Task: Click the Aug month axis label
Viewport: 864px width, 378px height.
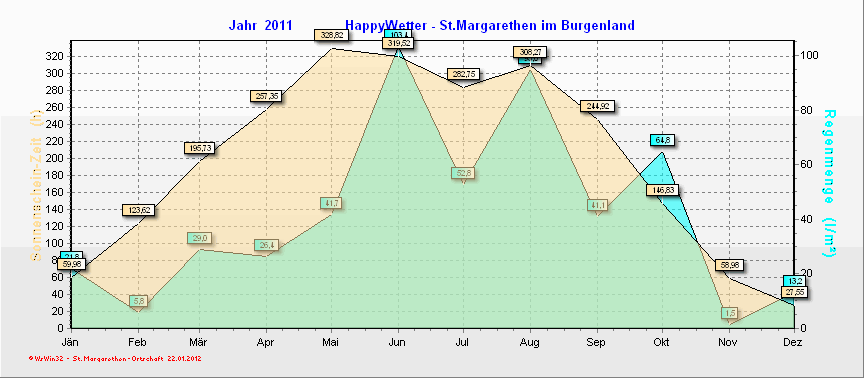Action: 530,343
